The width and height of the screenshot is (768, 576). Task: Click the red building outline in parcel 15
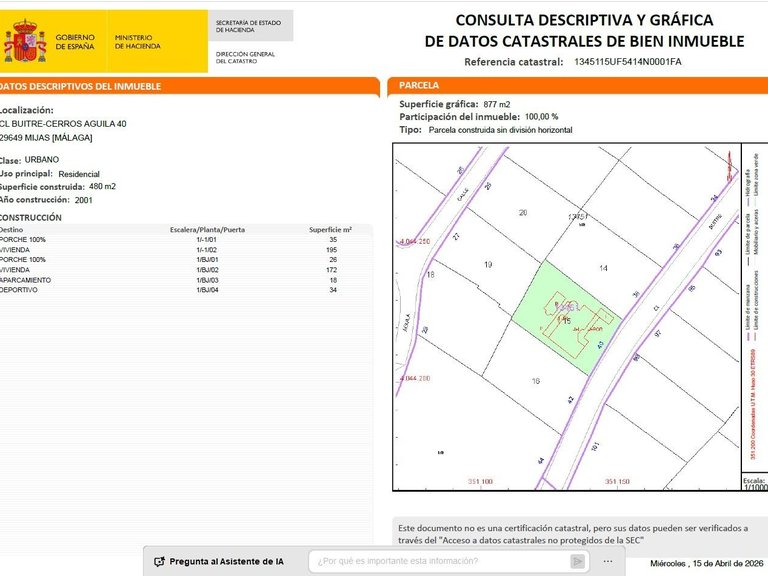click(x=576, y=324)
